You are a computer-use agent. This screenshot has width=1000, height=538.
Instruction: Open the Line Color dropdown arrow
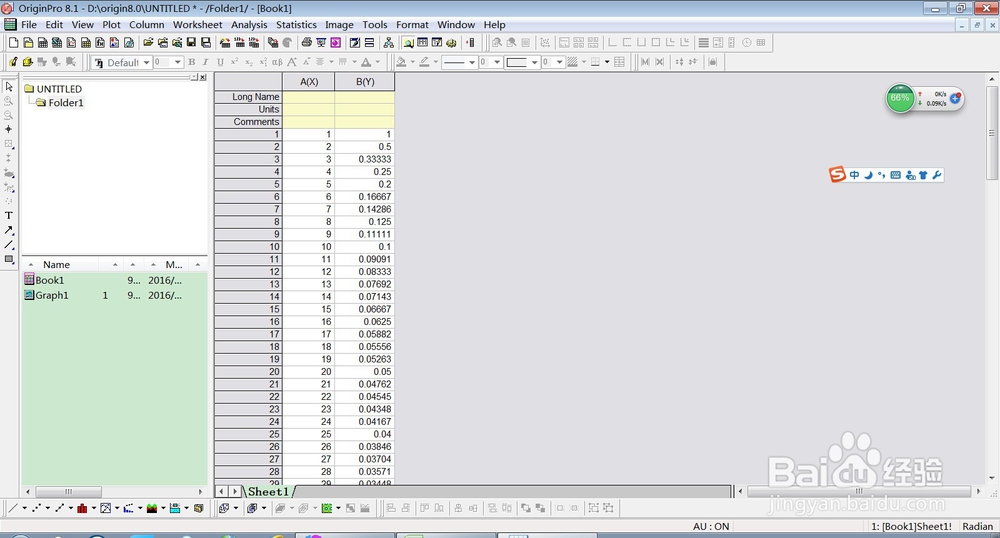[x=436, y=62]
